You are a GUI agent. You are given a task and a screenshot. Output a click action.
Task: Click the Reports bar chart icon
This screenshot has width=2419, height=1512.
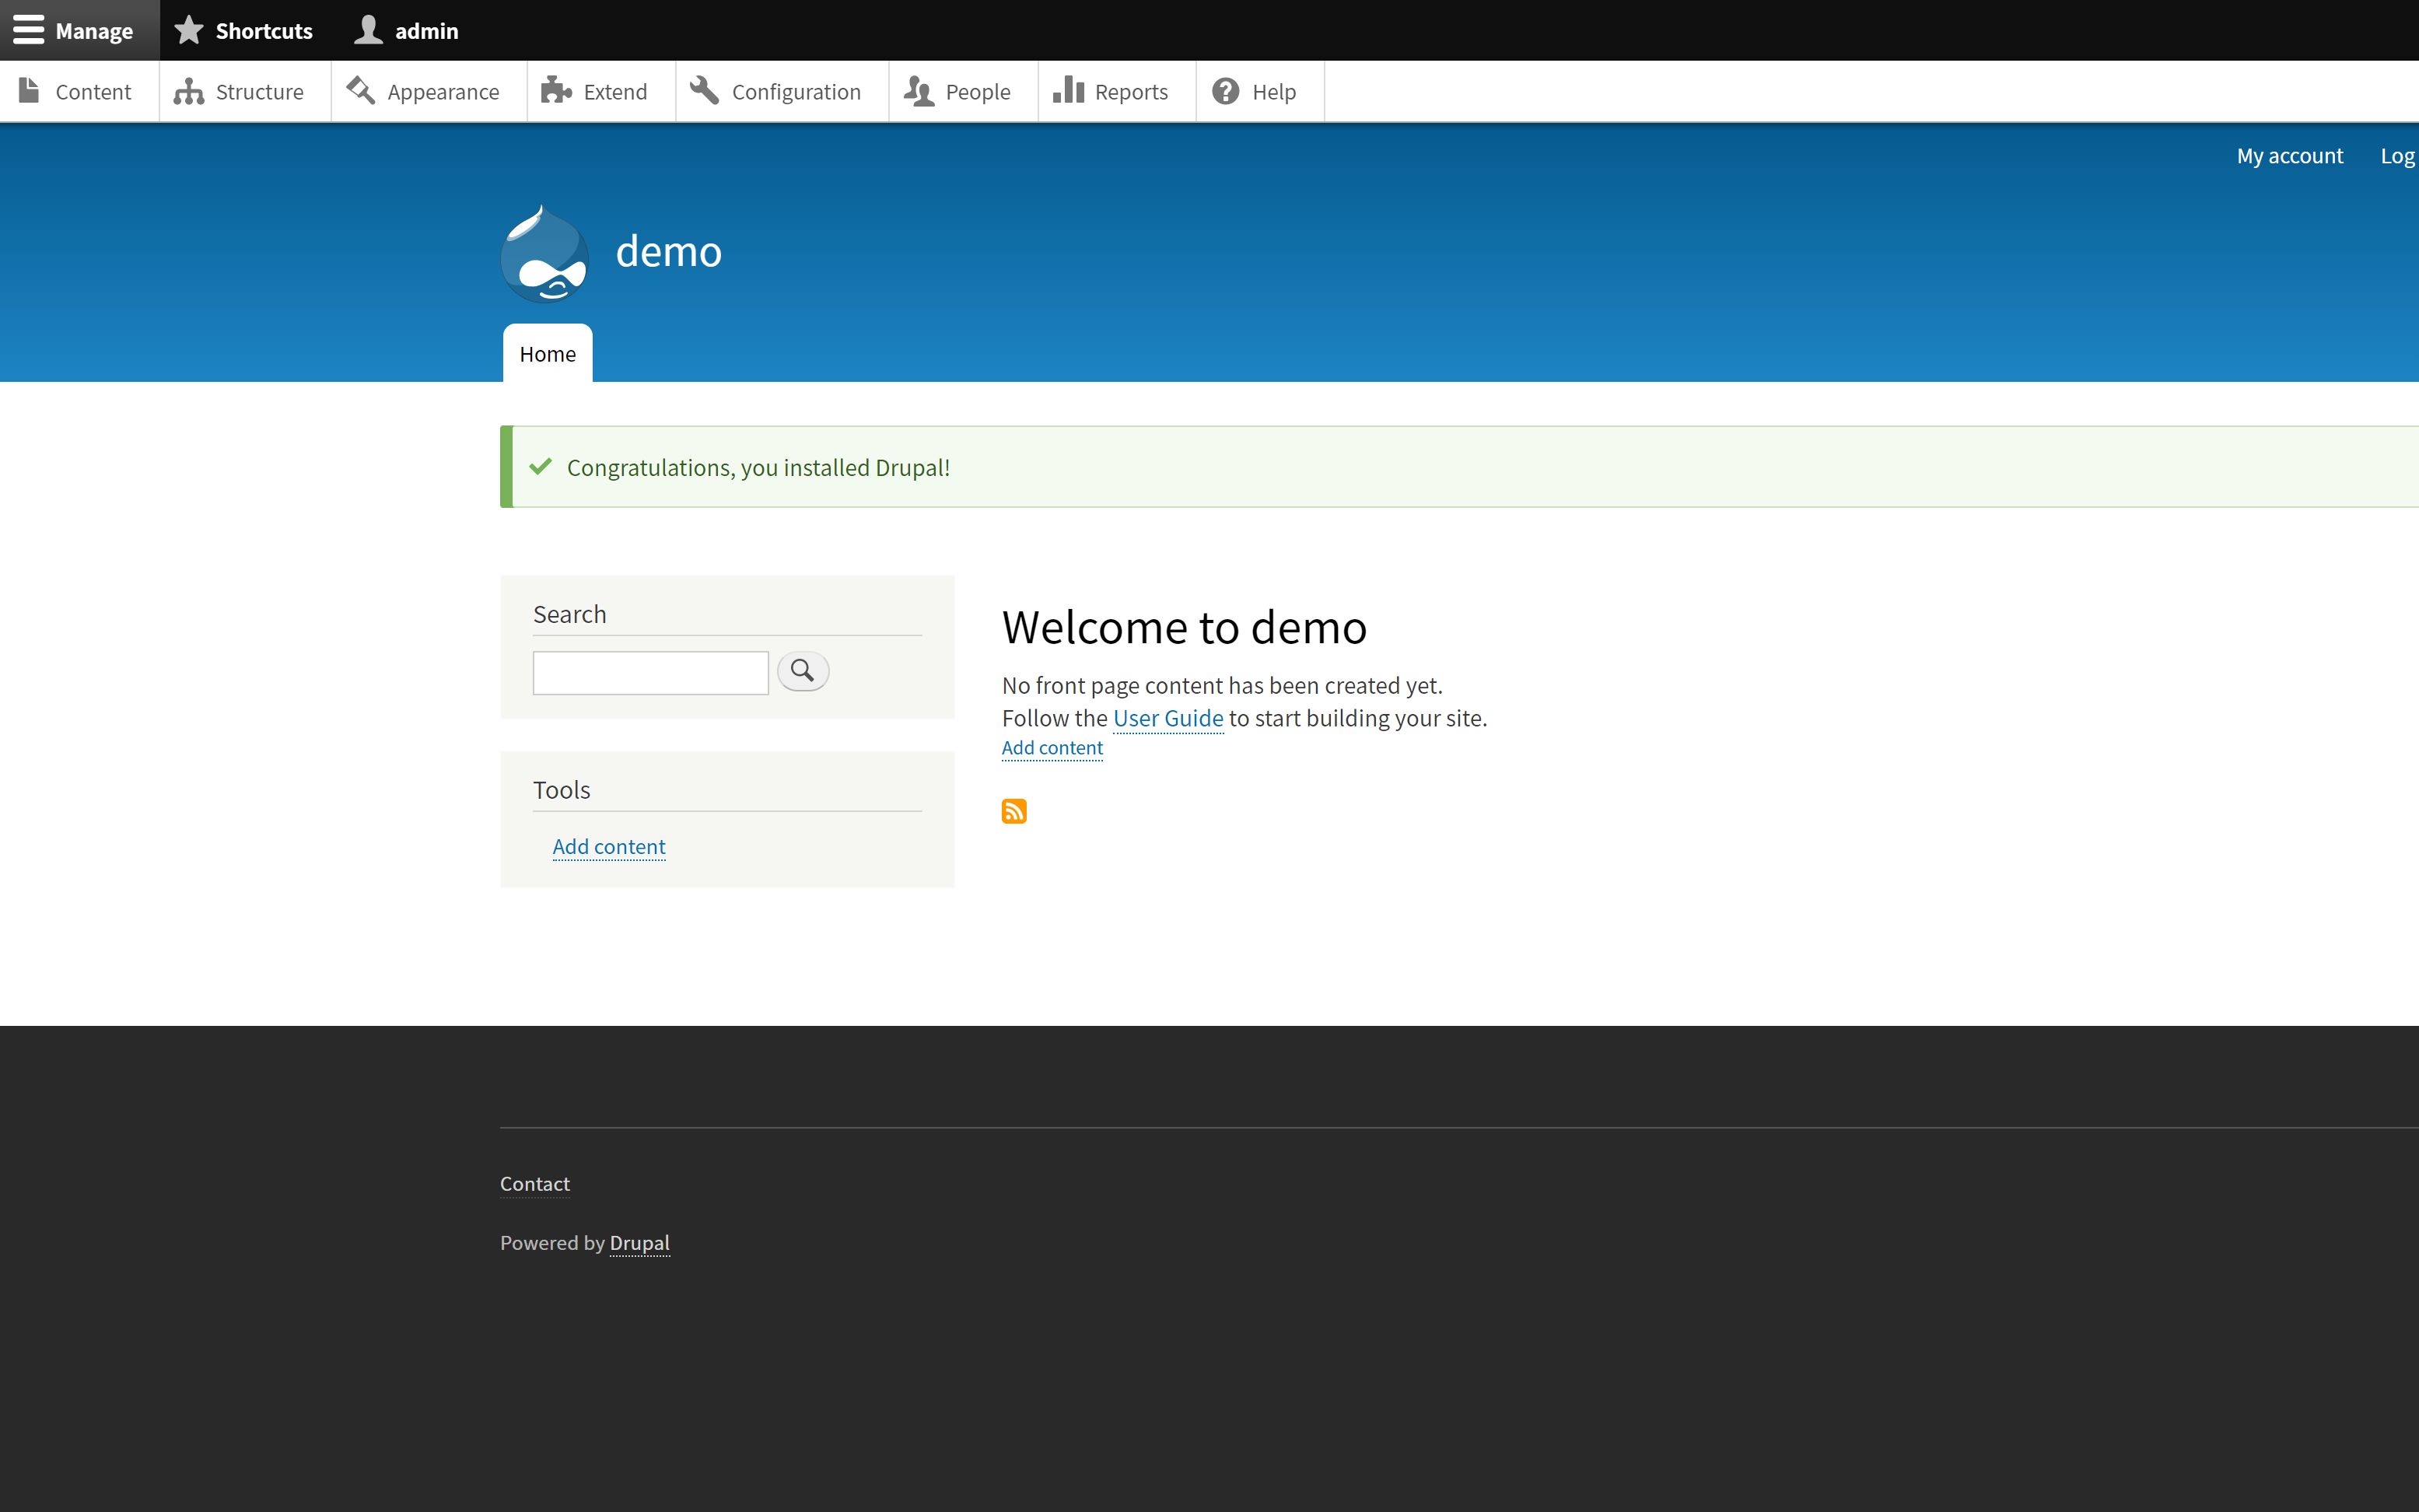[1068, 90]
